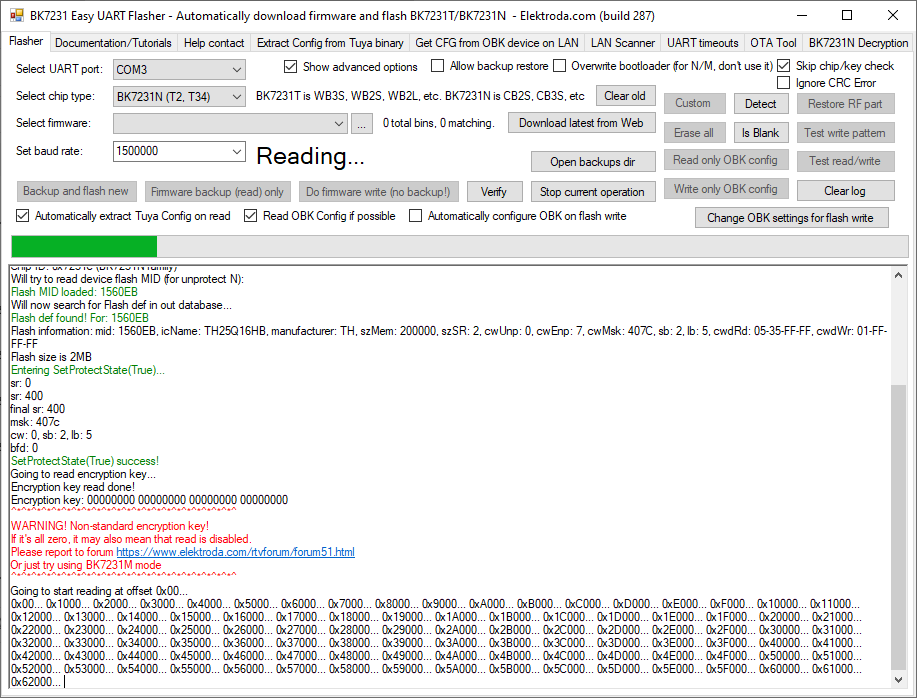
Task: Click 'Or just try using BK7231M mode' text
Action: pyautogui.click(x=86, y=565)
